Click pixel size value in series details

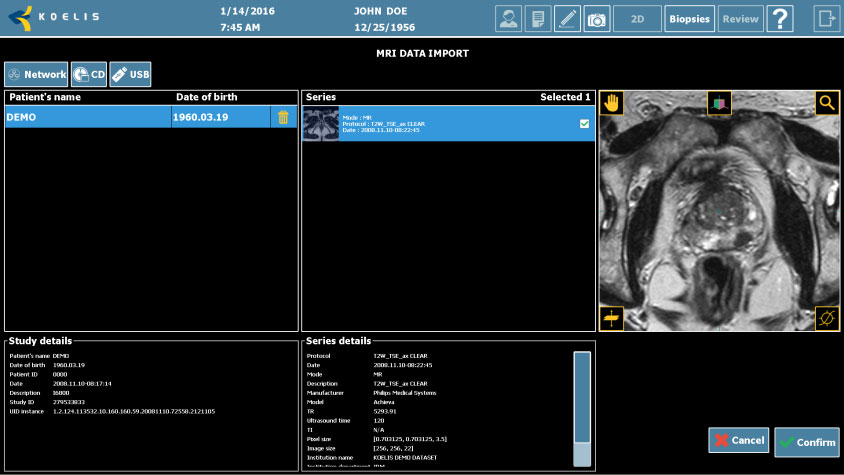410,439
